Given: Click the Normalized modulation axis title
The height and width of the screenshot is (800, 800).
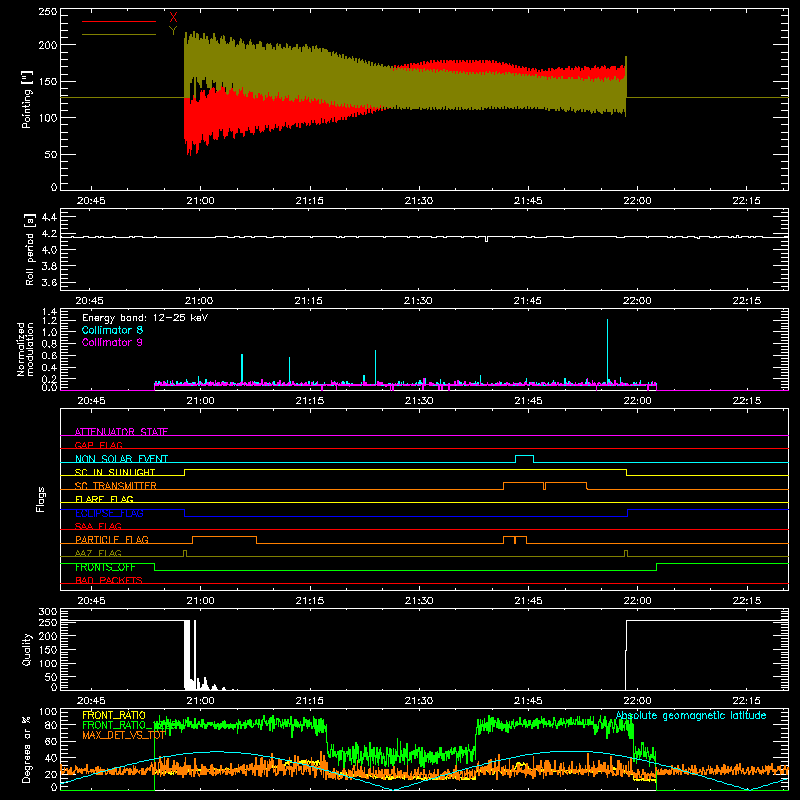Looking at the screenshot, I should pyautogui.click(x=25, y=349).
